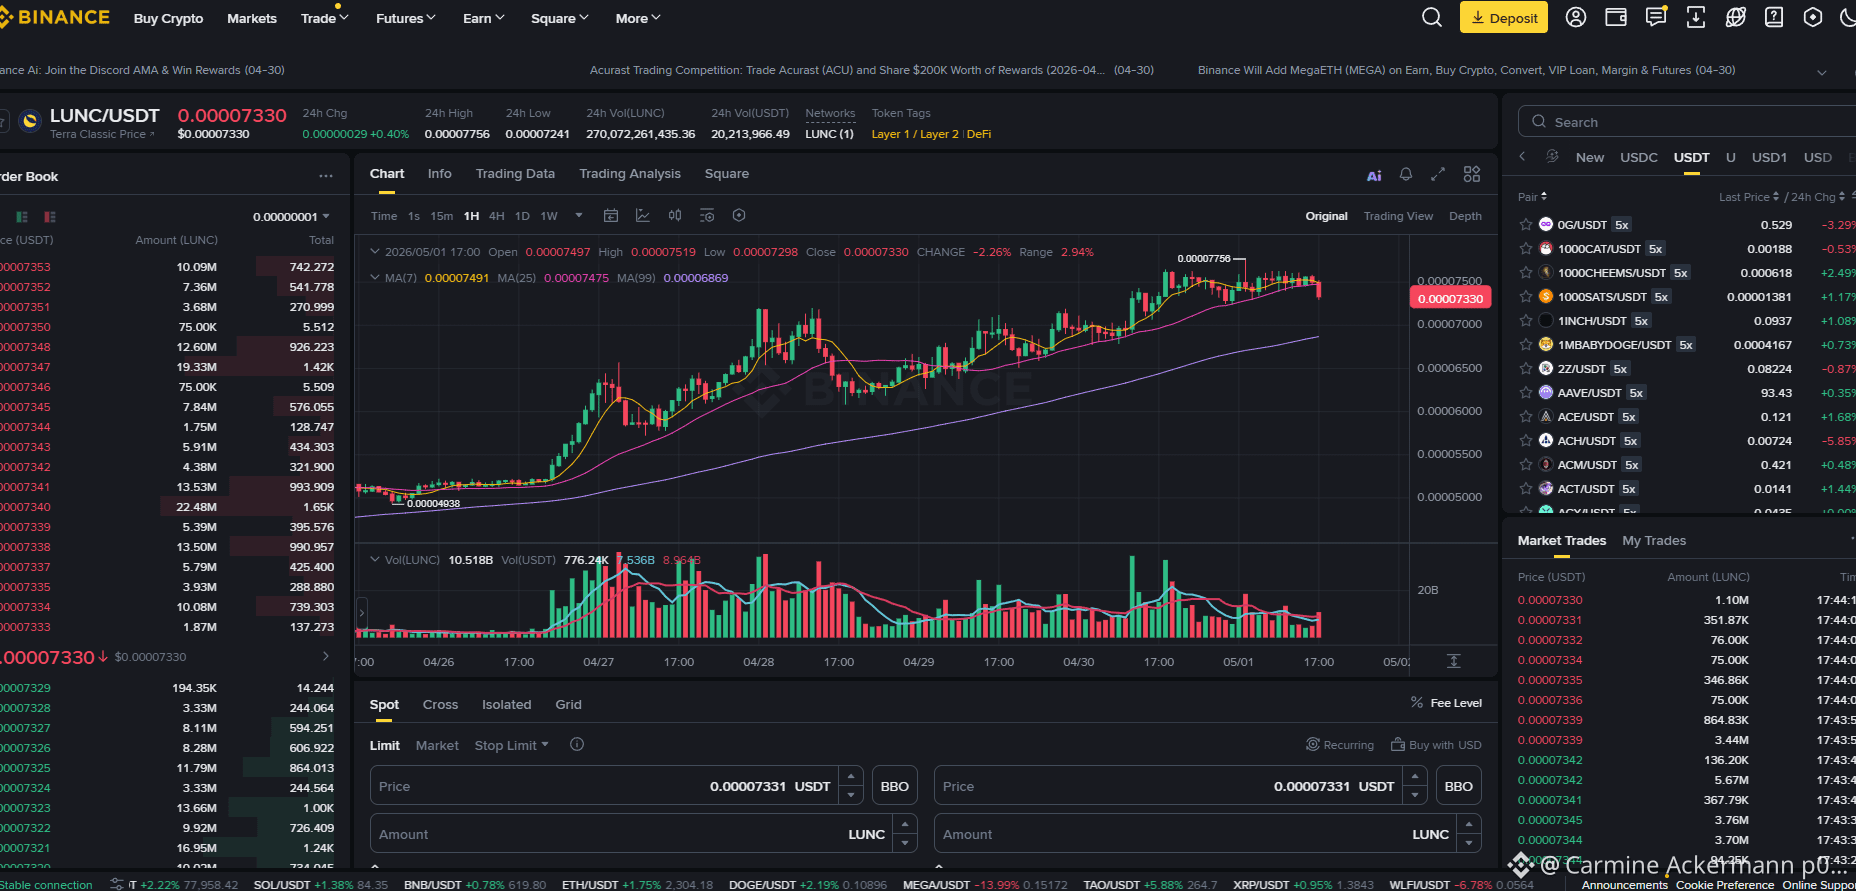The width and height of the screenshot is (1856, 891).
Task: Expand chart to fullscreen
Action: (1438, 174)
